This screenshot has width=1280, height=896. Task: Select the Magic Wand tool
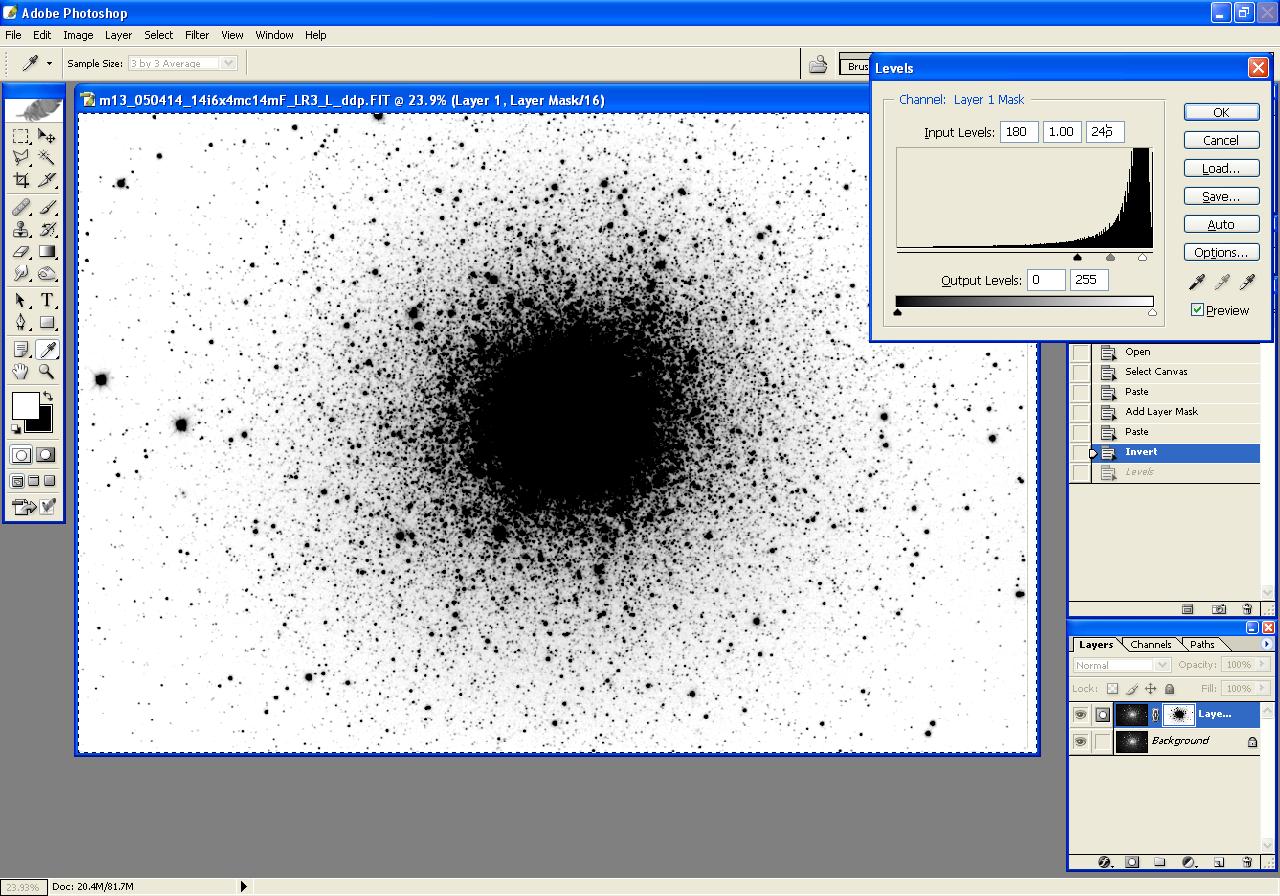coord(47,158)
